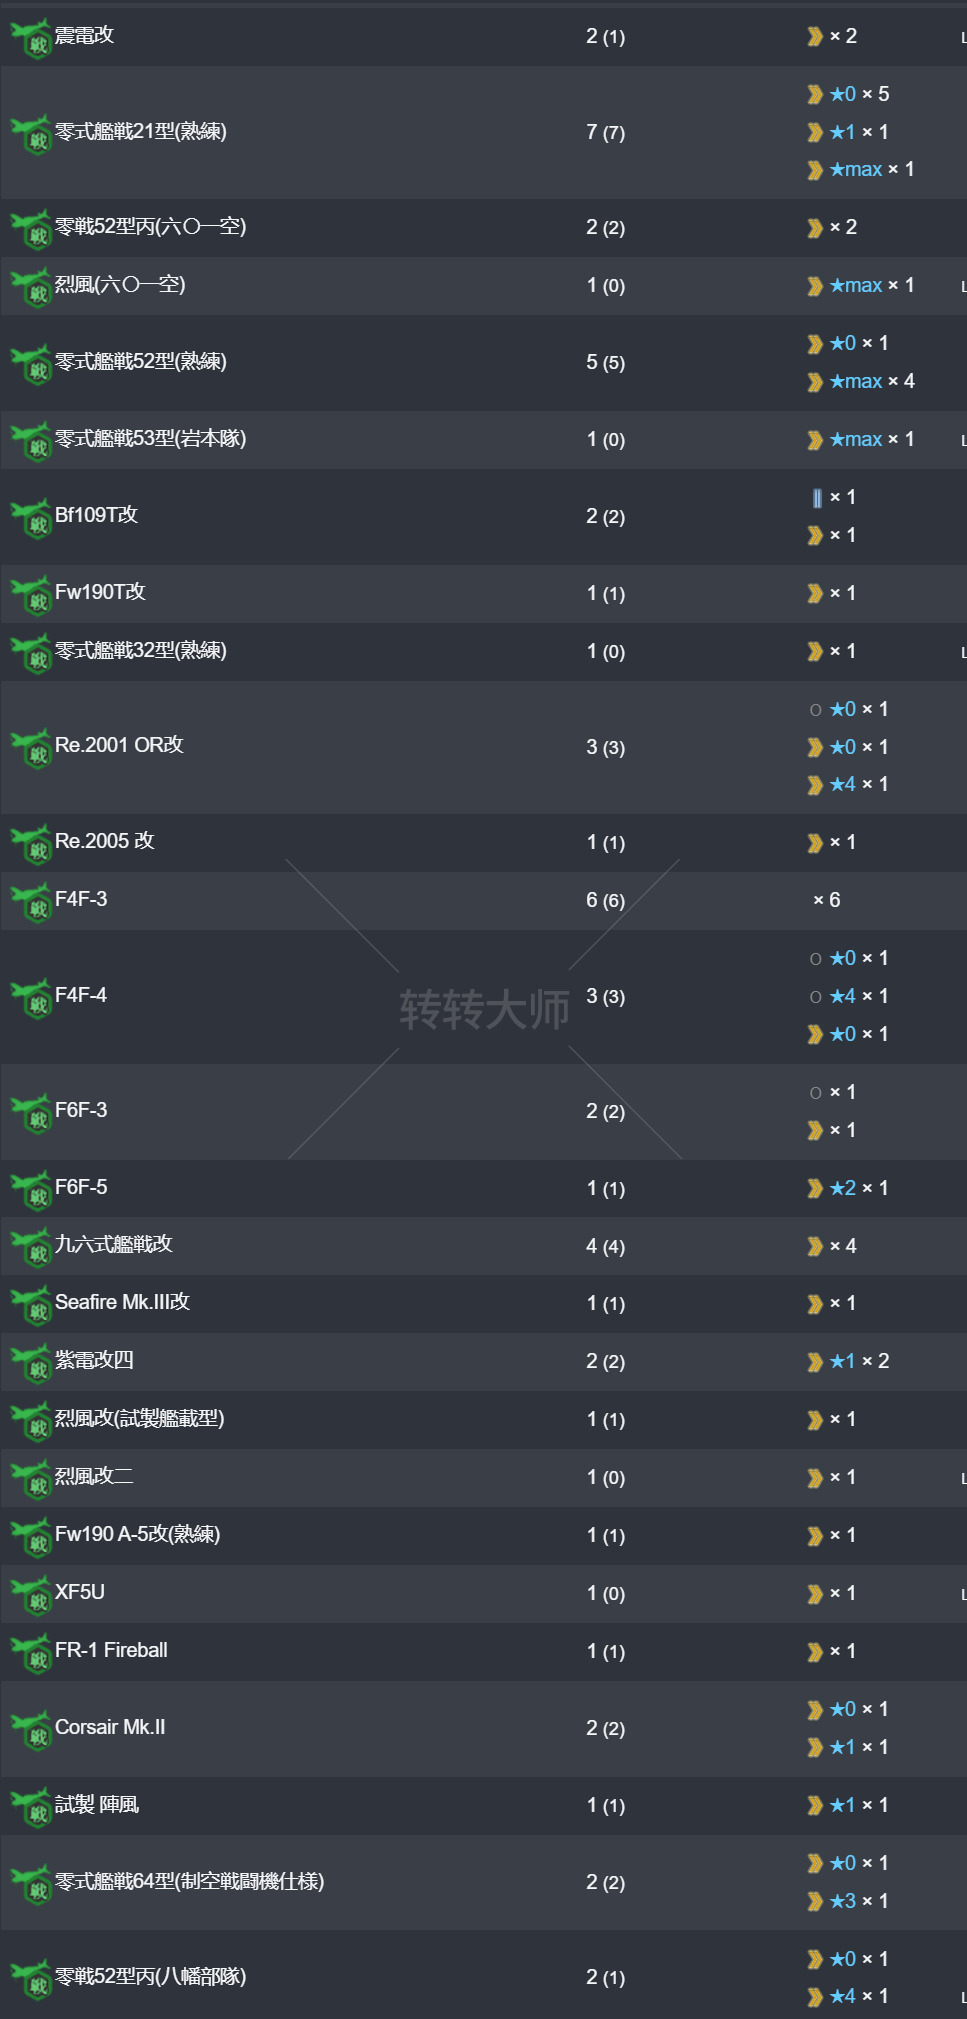The height and width of the screenshot is (2019, 967).
Task: Click the fighter icon next to F4F-3
Action: pyautogui.click(x=31, y=903)
